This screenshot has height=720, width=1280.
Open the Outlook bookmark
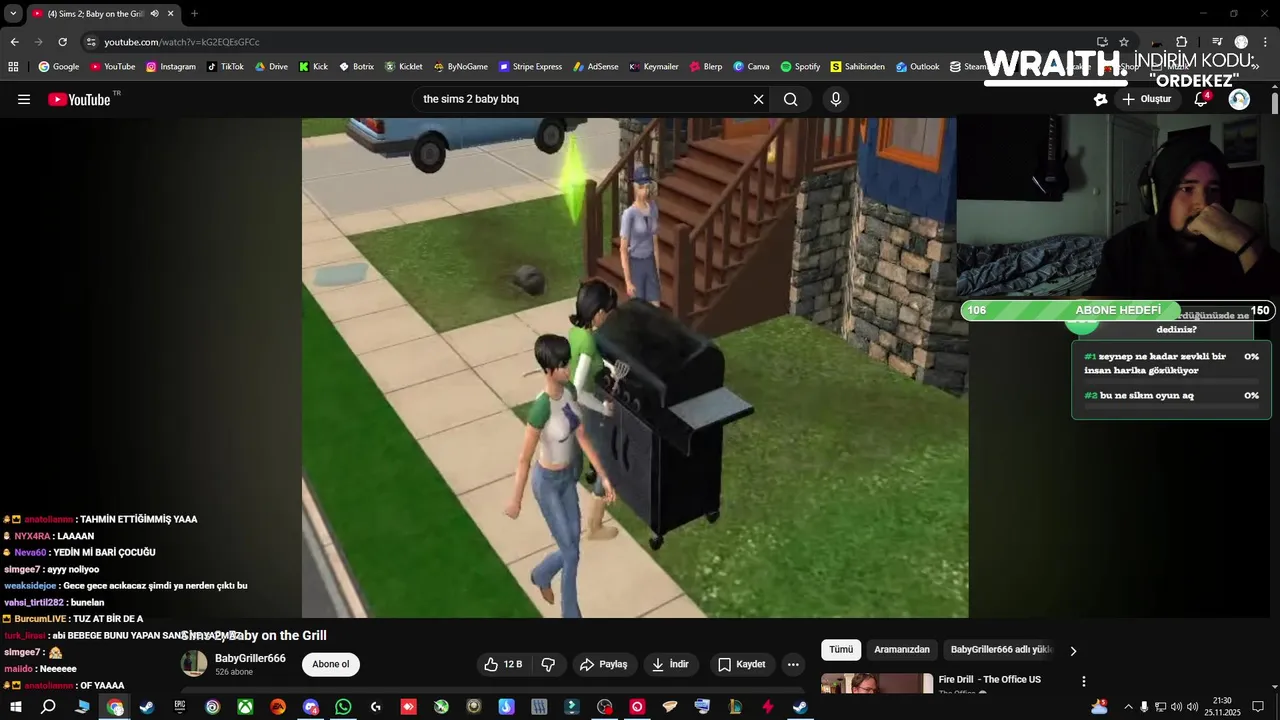pyautogui.click(x=917, y=67)
